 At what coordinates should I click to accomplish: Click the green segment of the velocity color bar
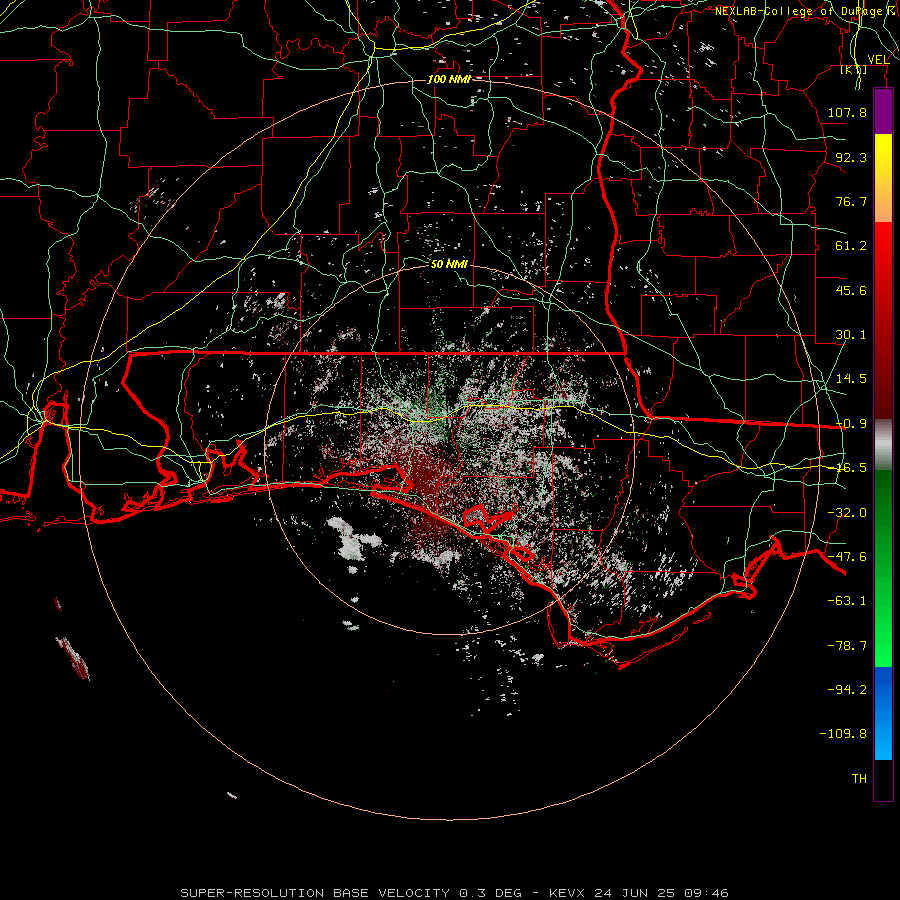click(x=883, y=568)
